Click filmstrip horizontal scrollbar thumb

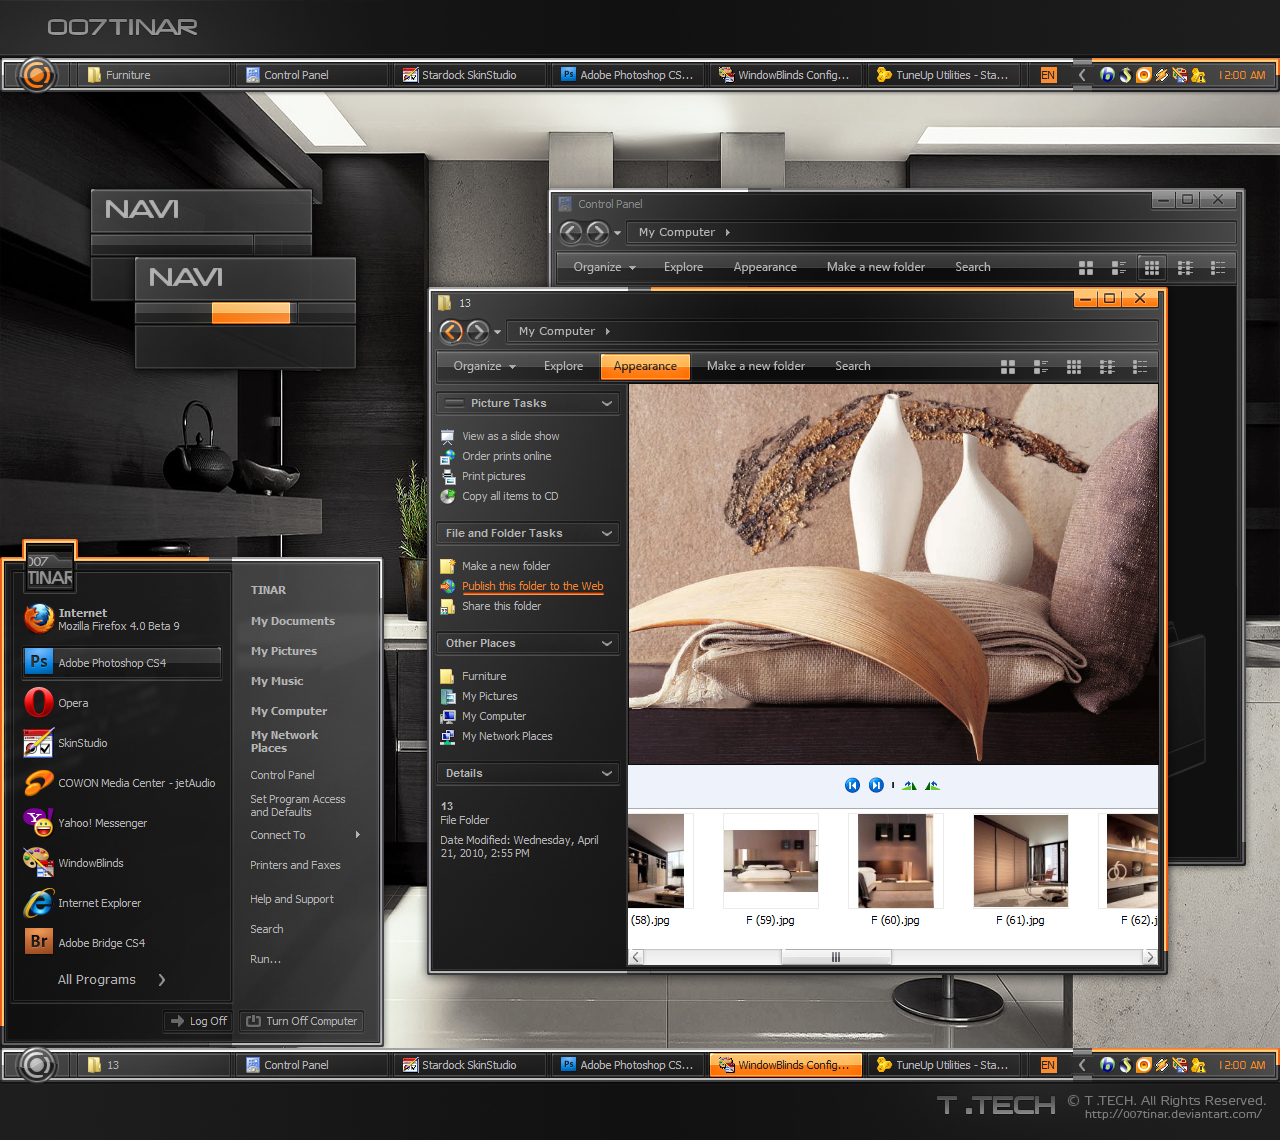click(x=836, y=957)
